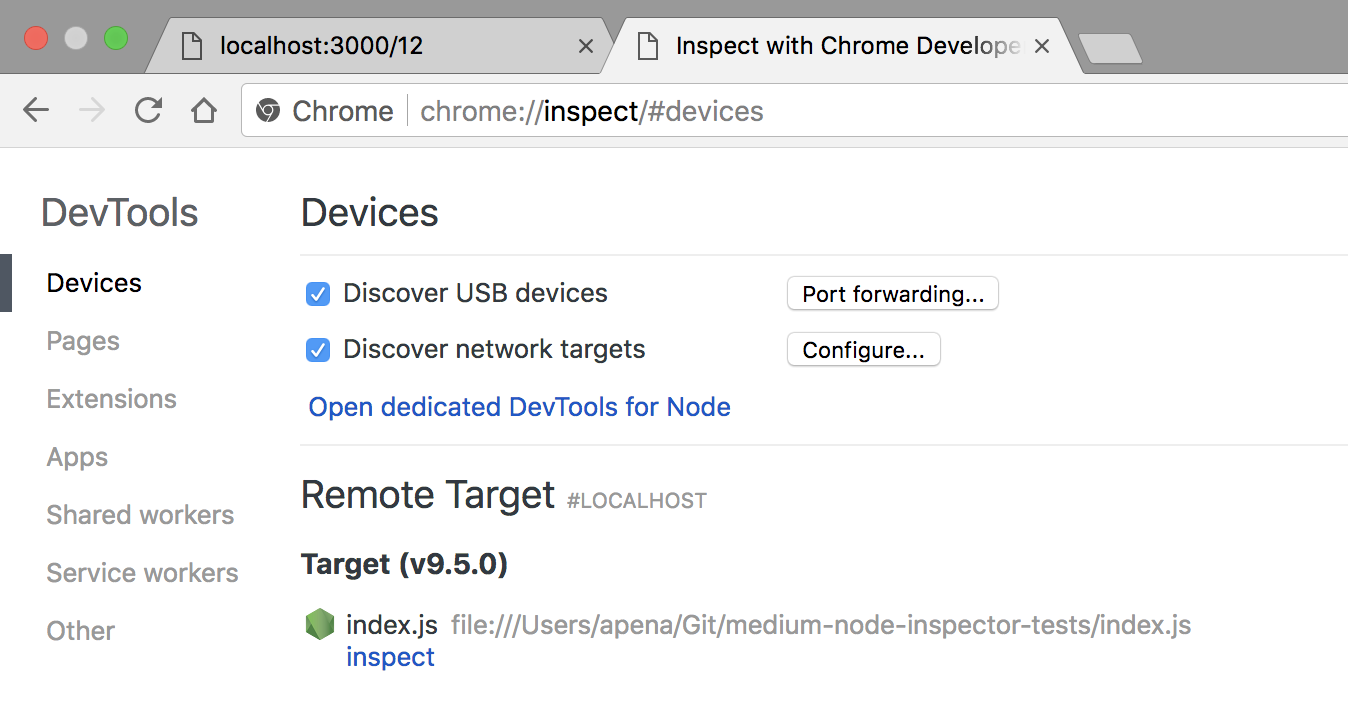Reload the current page

click(x=148, y=111)
